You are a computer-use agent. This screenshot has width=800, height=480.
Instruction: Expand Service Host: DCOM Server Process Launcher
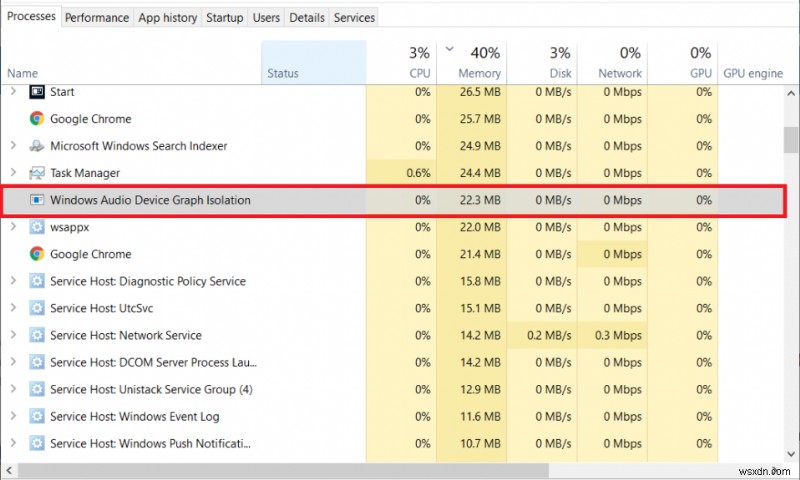pyautogui.click(x=13, y=362)
